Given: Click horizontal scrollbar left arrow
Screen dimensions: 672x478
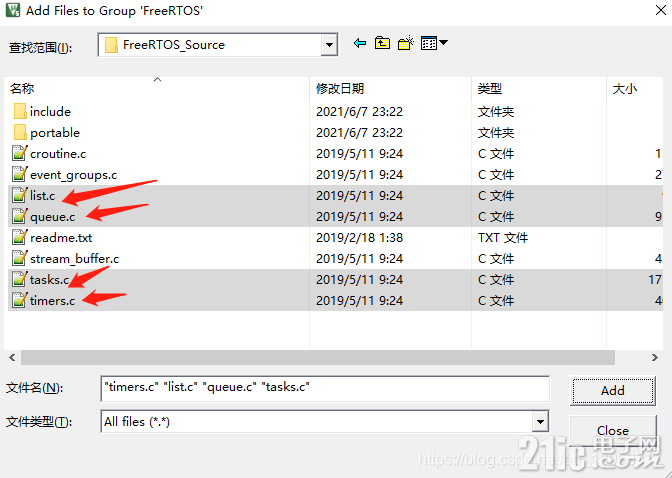Looking at the screenshot, I should (12, 357).
